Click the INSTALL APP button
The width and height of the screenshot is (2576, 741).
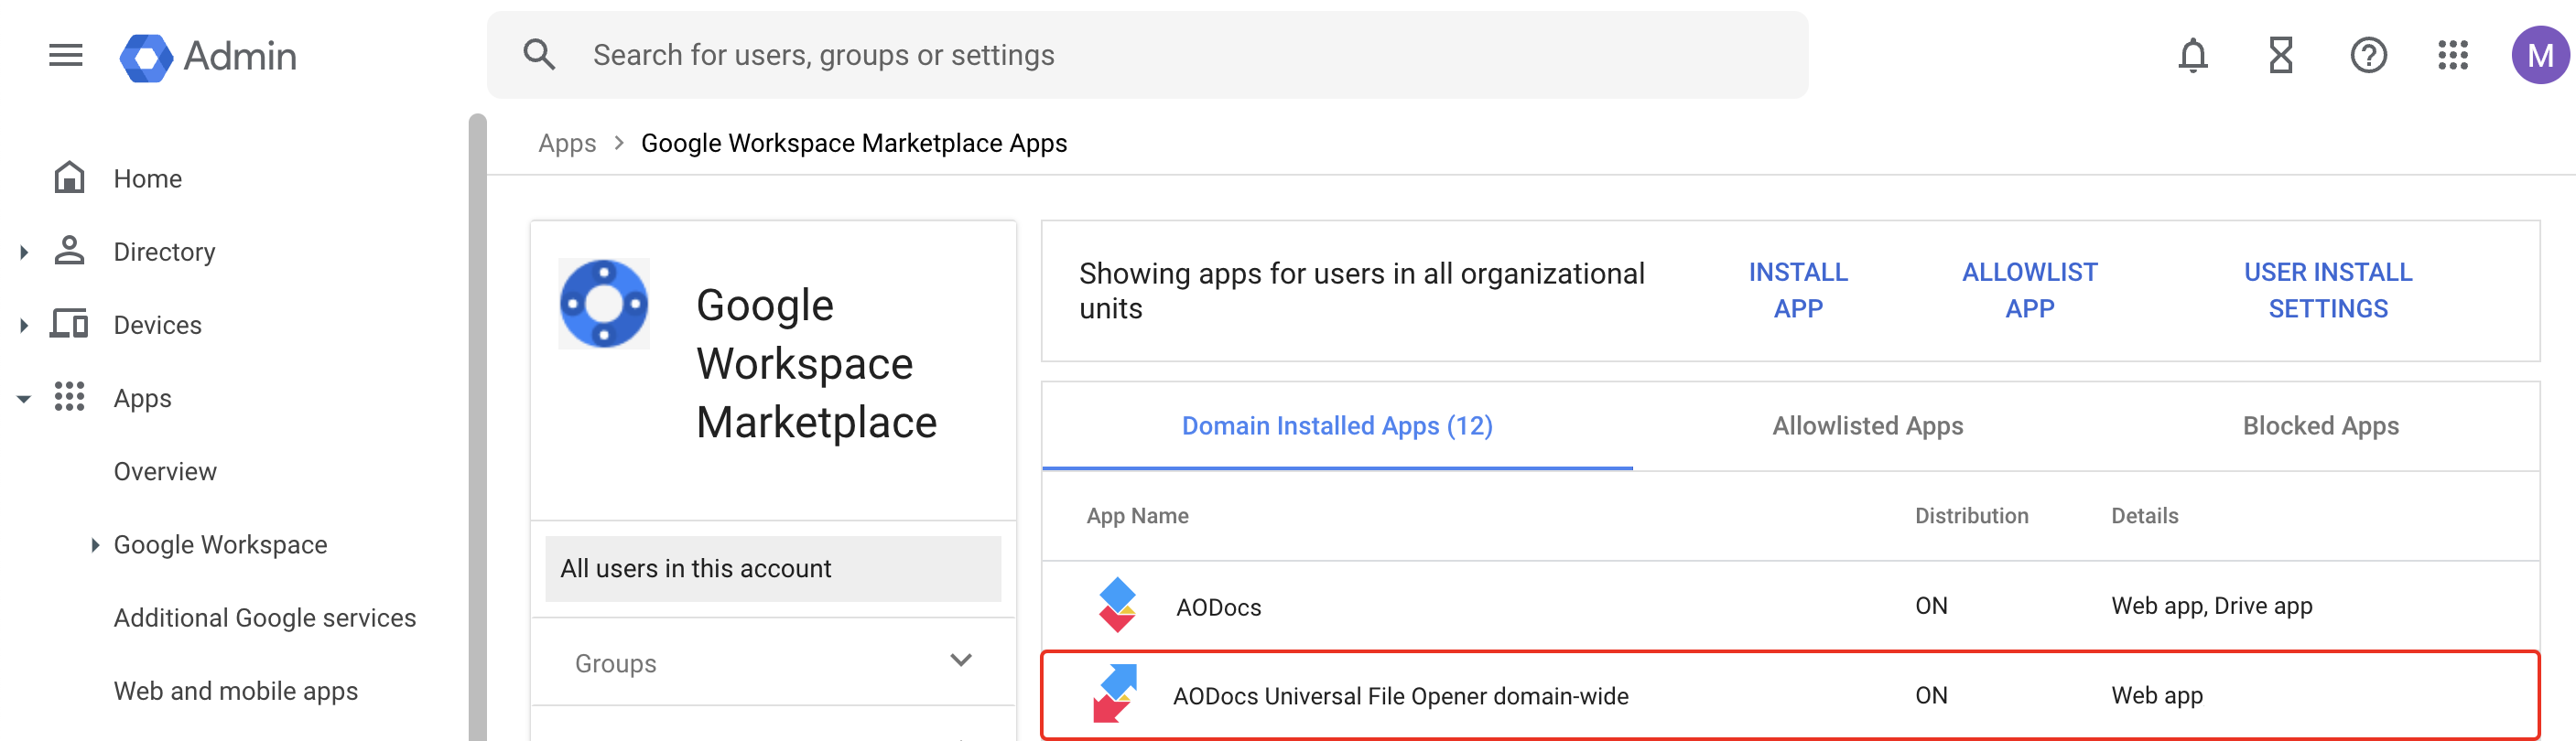tap(1798, 290)
